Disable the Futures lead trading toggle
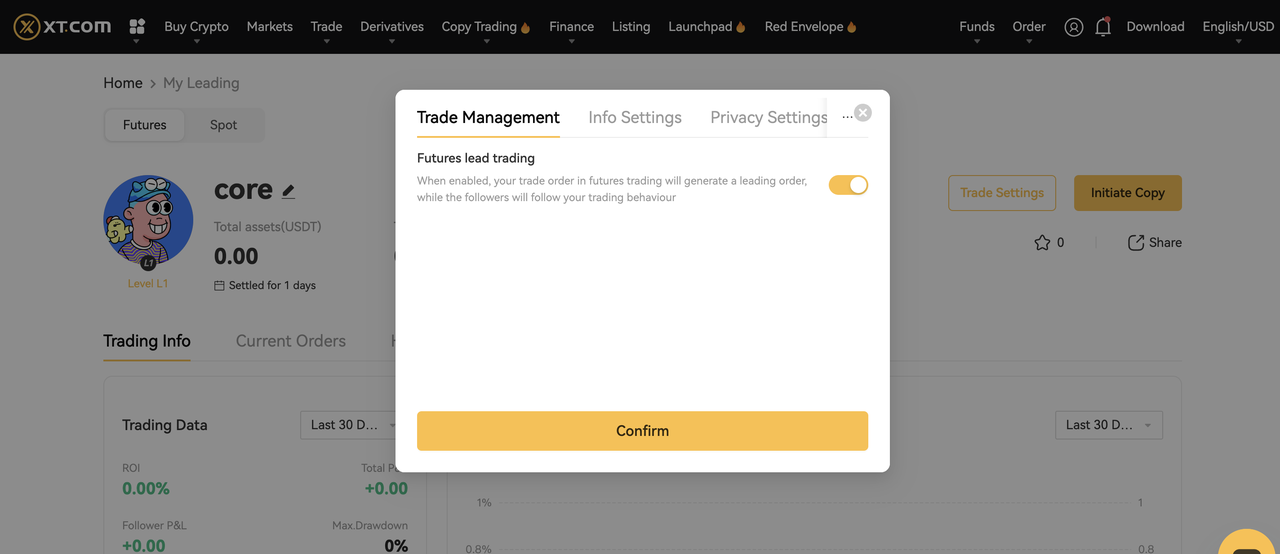The image size is (1280, 554). [x=848, y=185]
